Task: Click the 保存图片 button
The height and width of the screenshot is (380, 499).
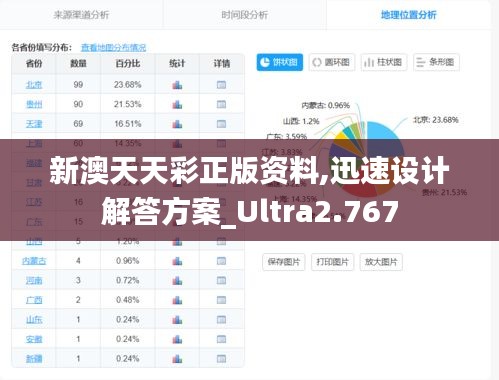Action: (284, 262)
